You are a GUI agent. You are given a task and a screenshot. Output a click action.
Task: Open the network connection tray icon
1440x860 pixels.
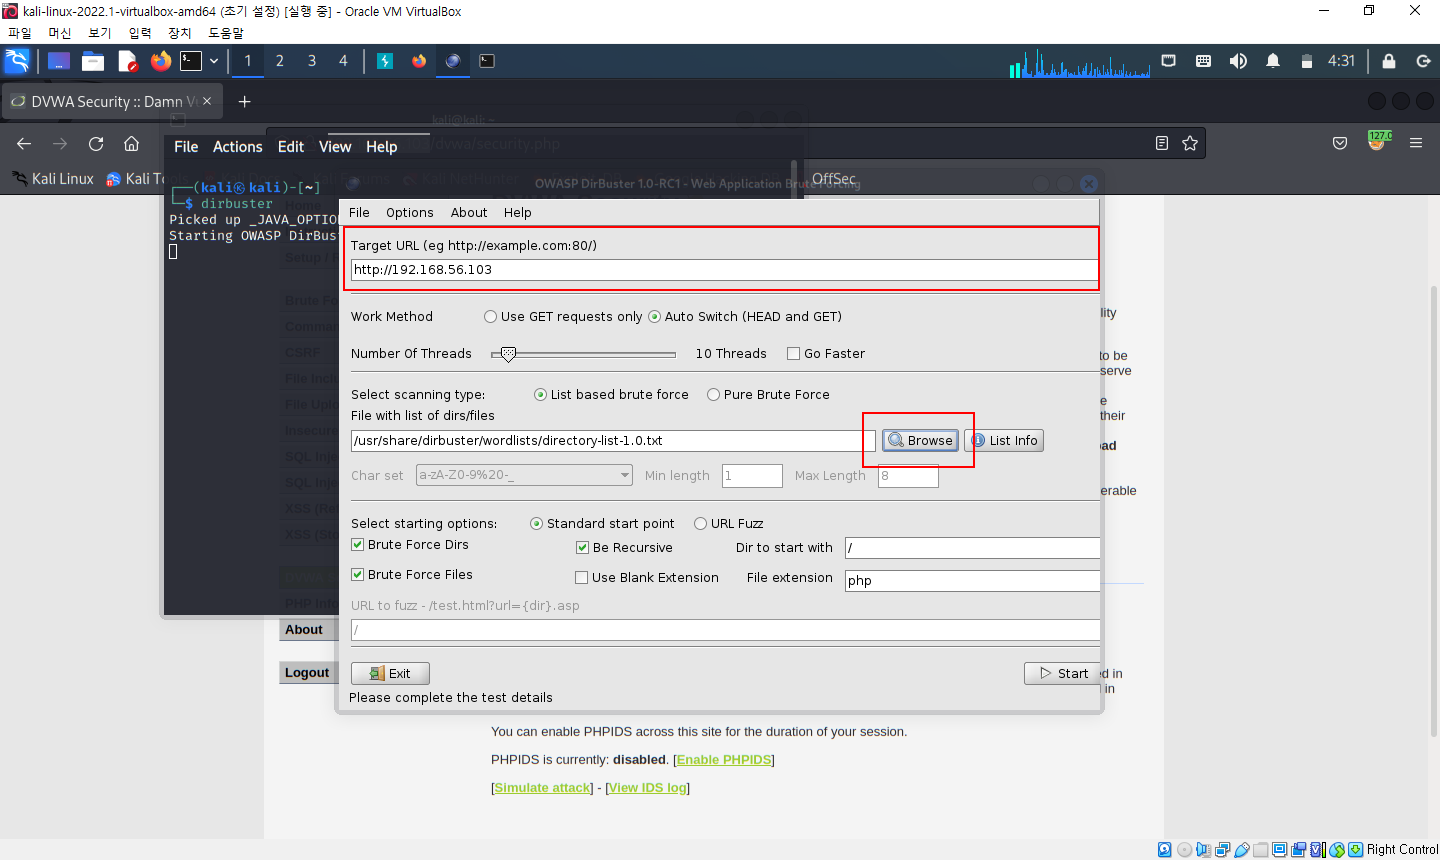1169,61
